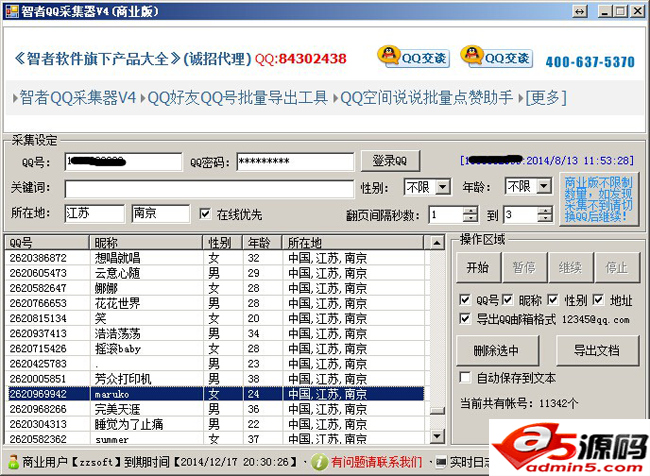Click the 停止 button
This screenshot has width=650, height=476.
tap(616, 267)
